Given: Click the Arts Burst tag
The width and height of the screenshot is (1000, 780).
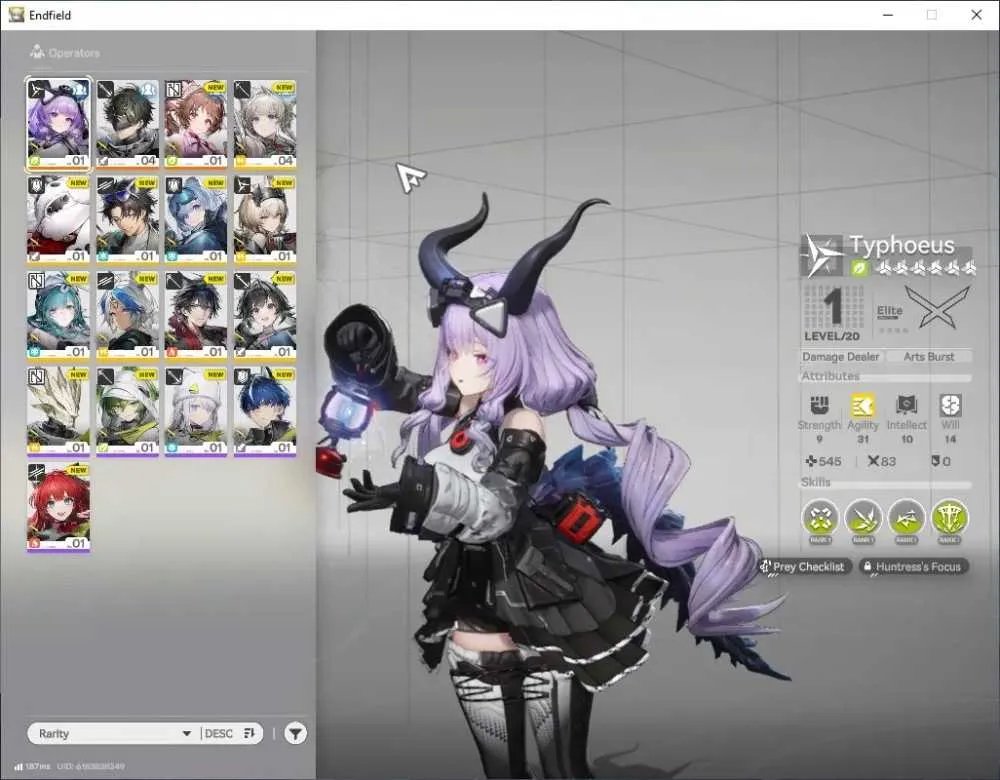Looking at the screenshot, I should click(x=929, y=357).
